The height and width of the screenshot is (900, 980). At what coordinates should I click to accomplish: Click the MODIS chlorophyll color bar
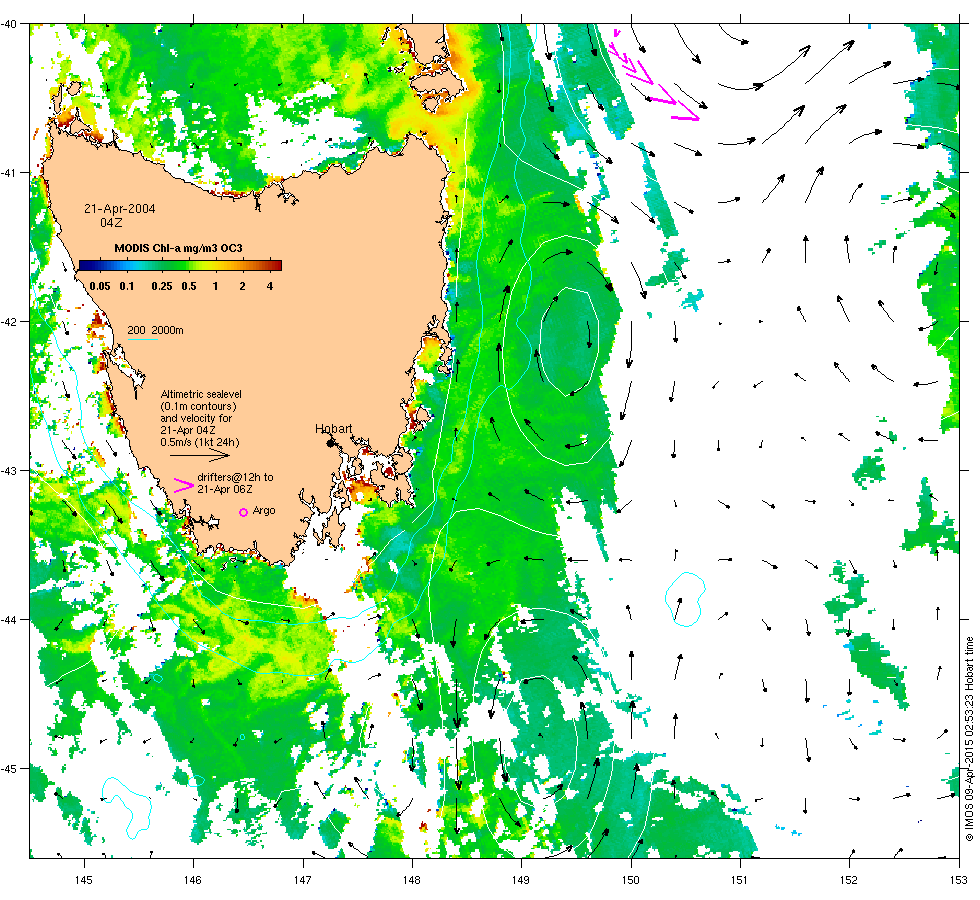[x=181, y=266]
